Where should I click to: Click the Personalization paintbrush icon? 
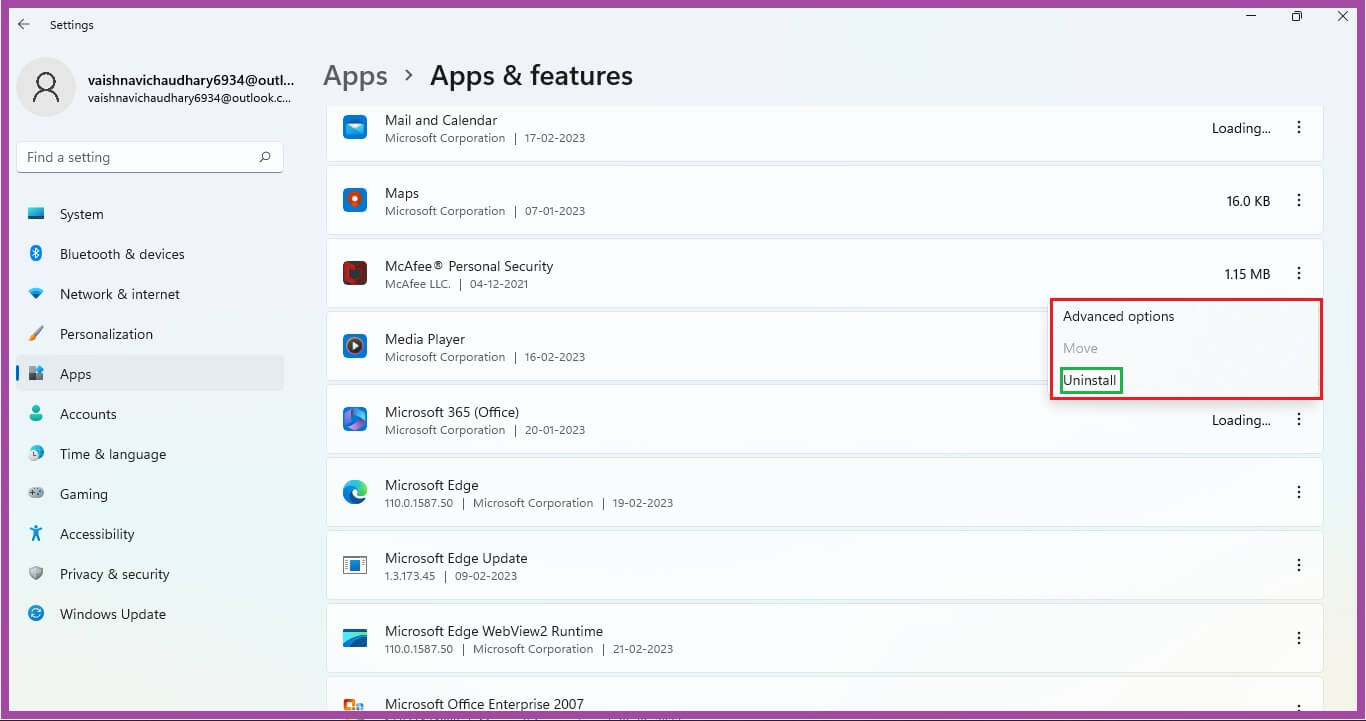(x=36, y=334)
